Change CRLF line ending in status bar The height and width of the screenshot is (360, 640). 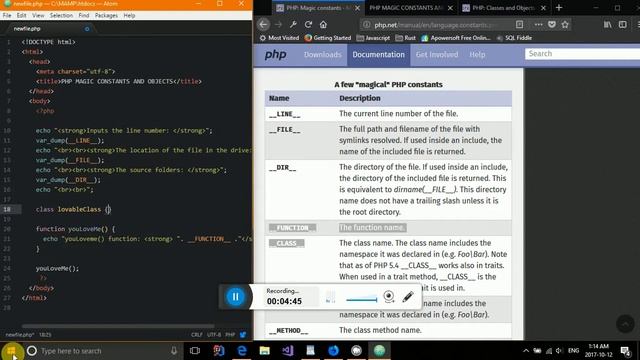click(x=197, y=335)
